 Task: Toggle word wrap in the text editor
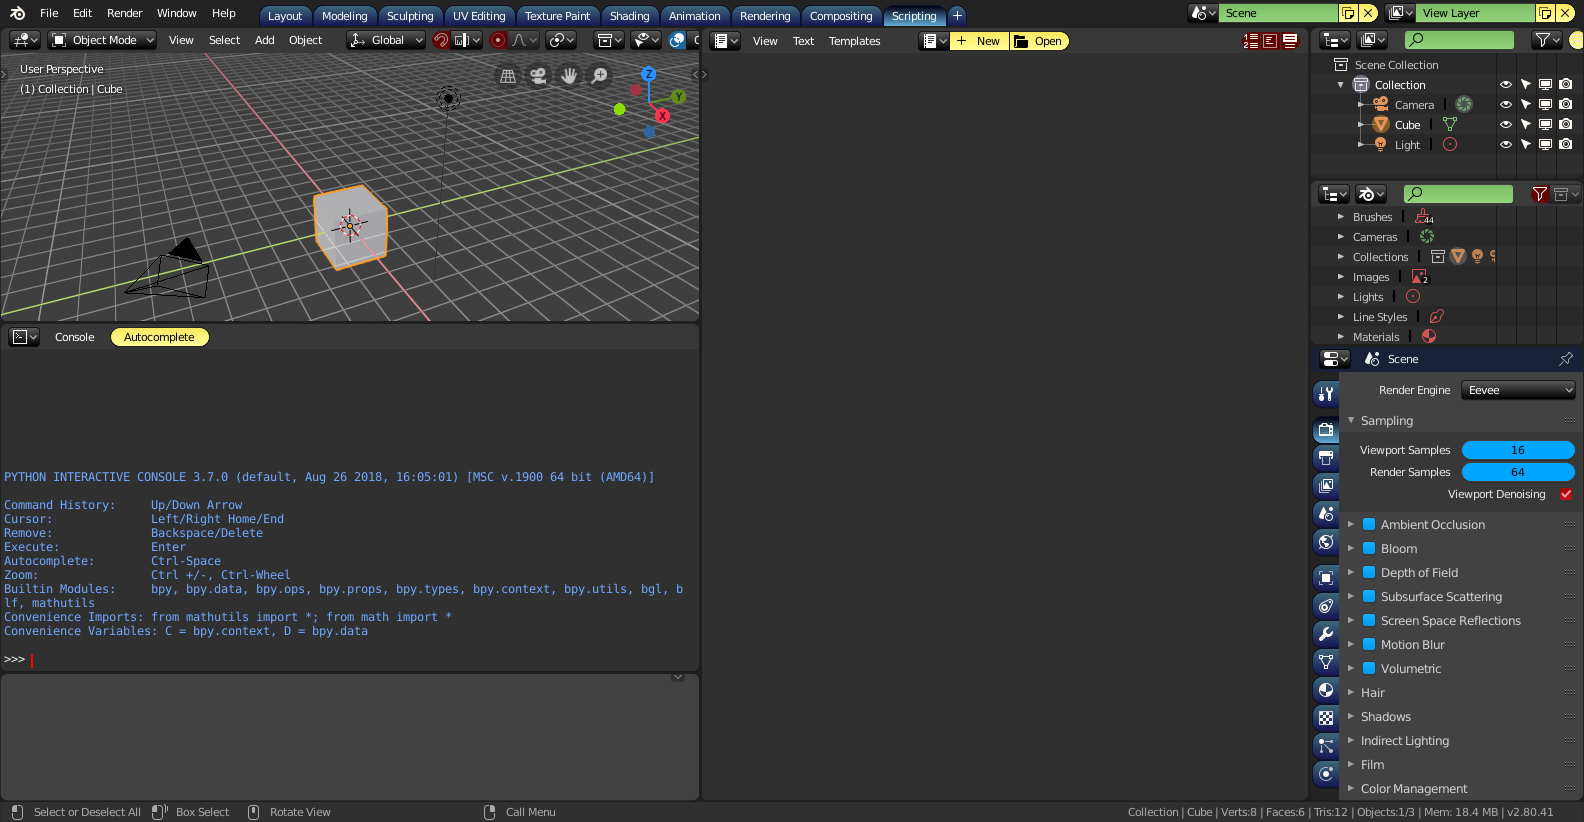[x=1270, y=41]
